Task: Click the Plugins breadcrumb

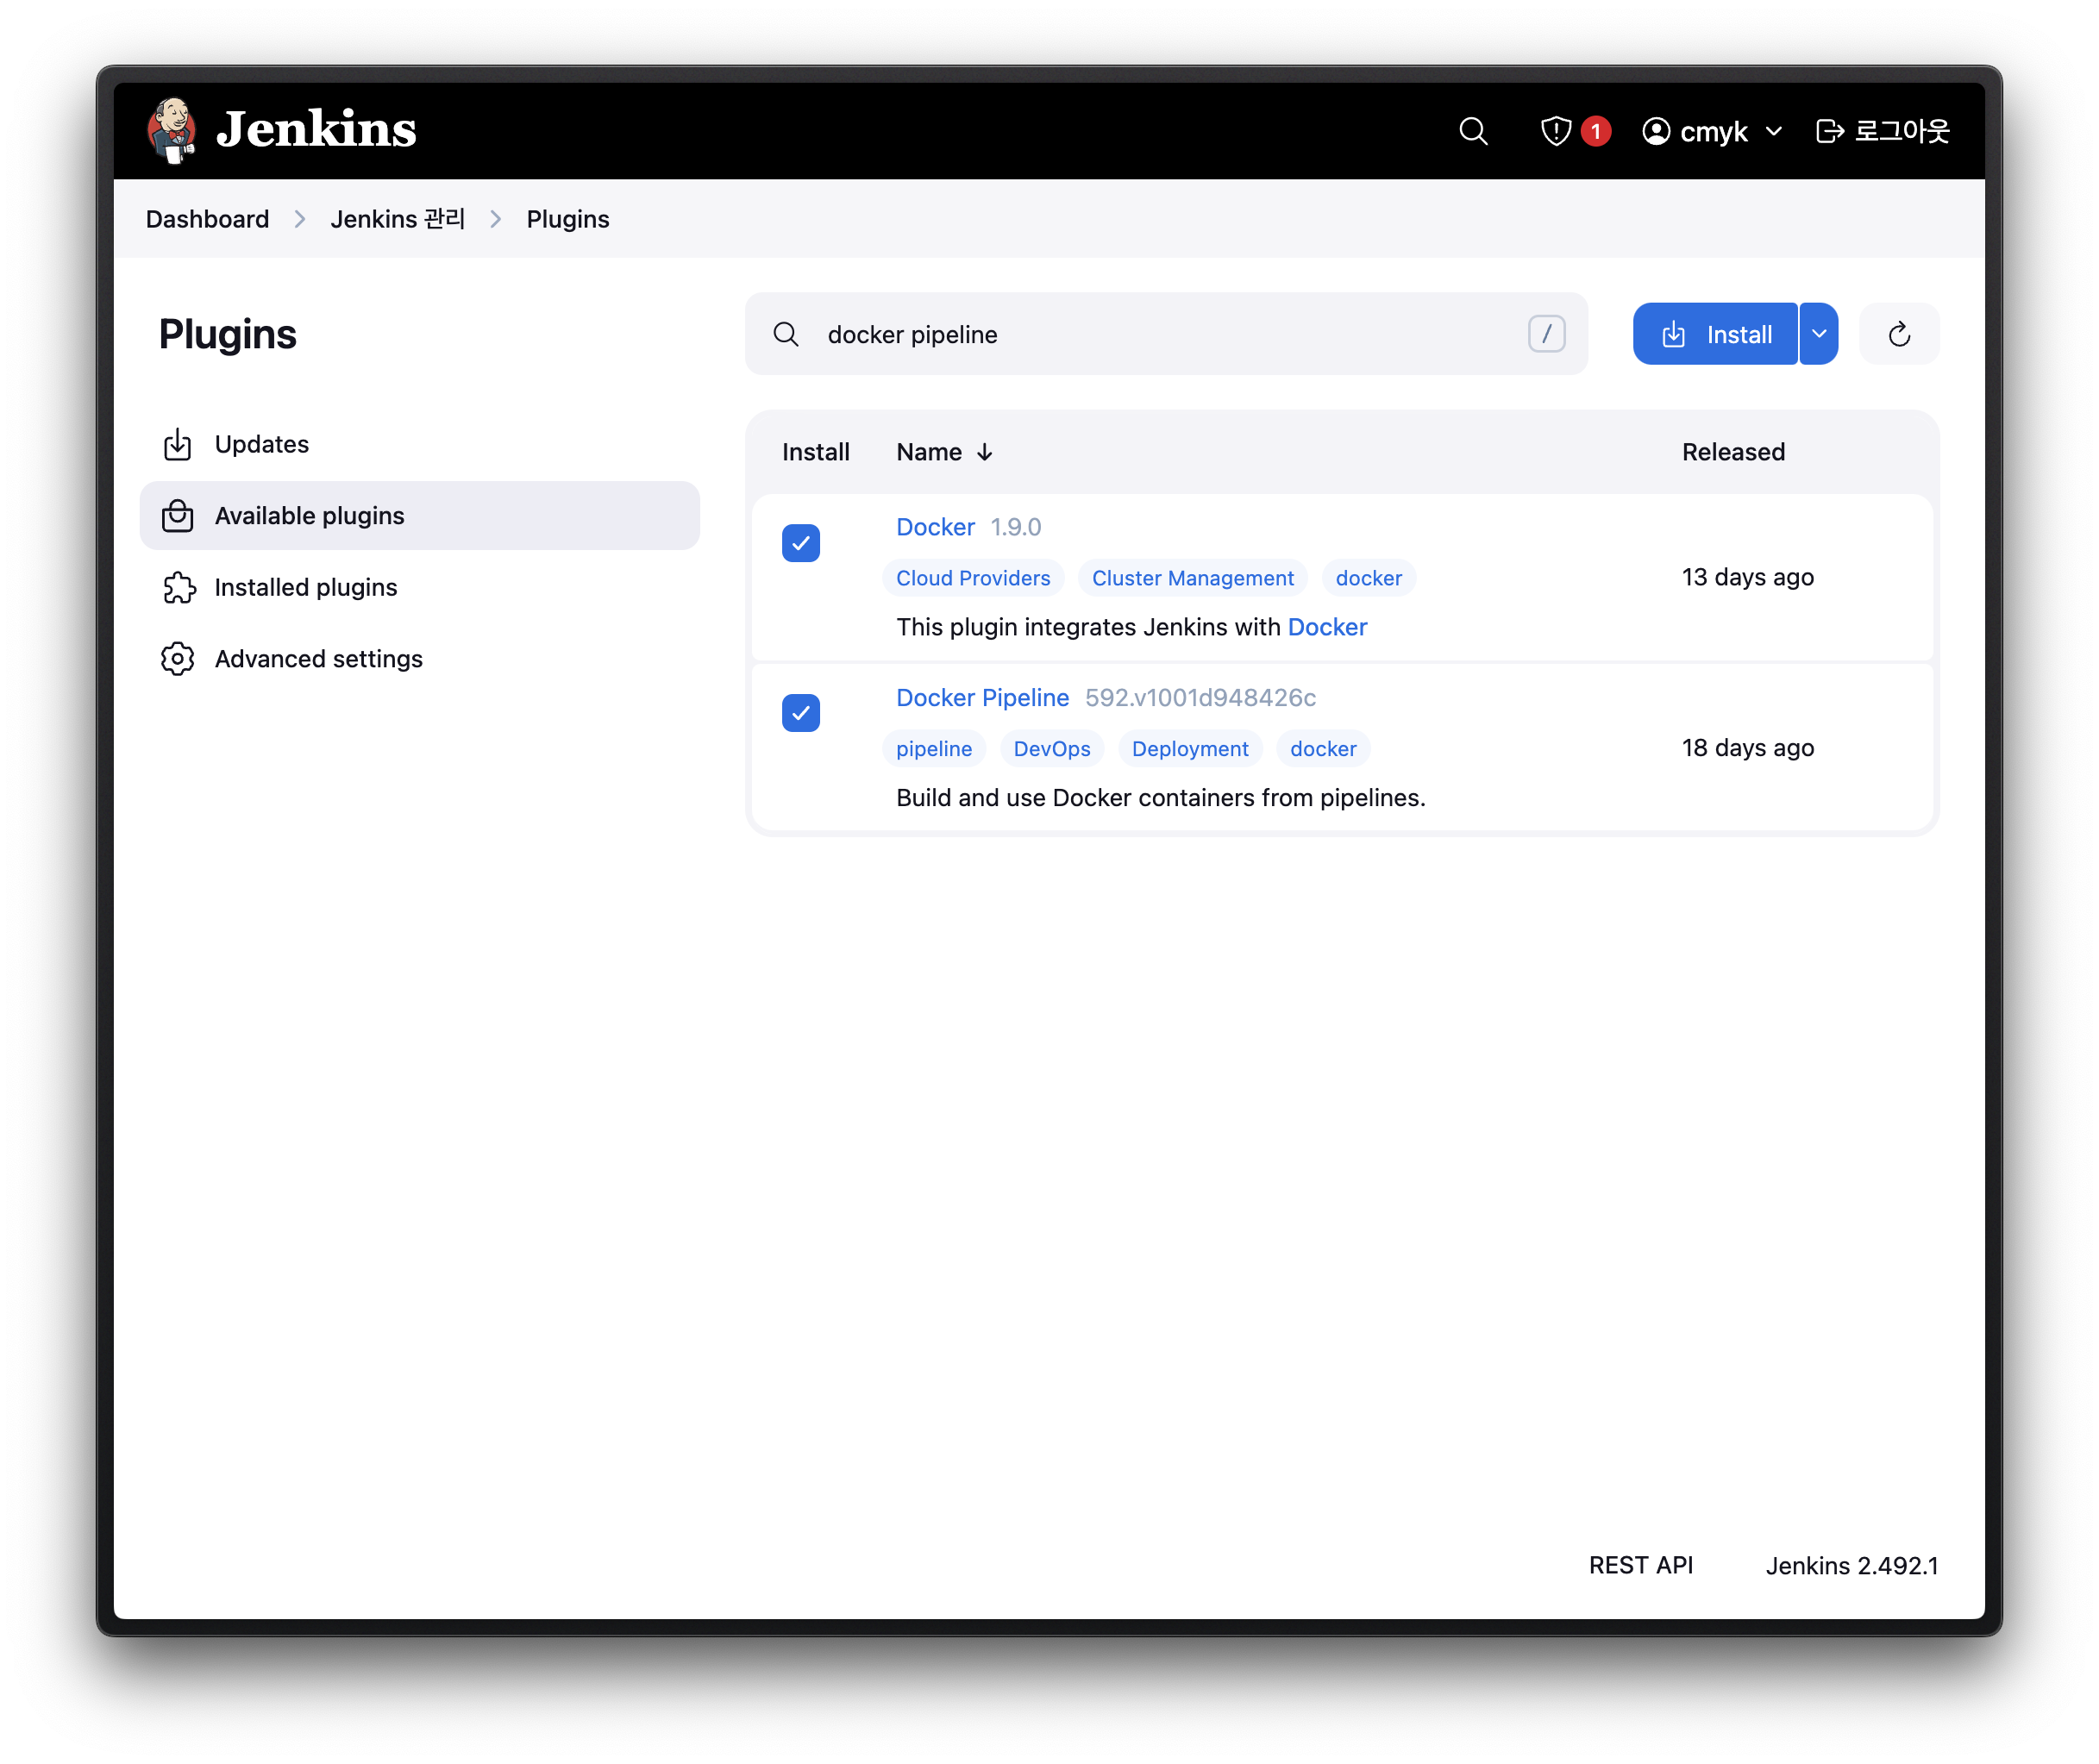Action: coord(567,219)
